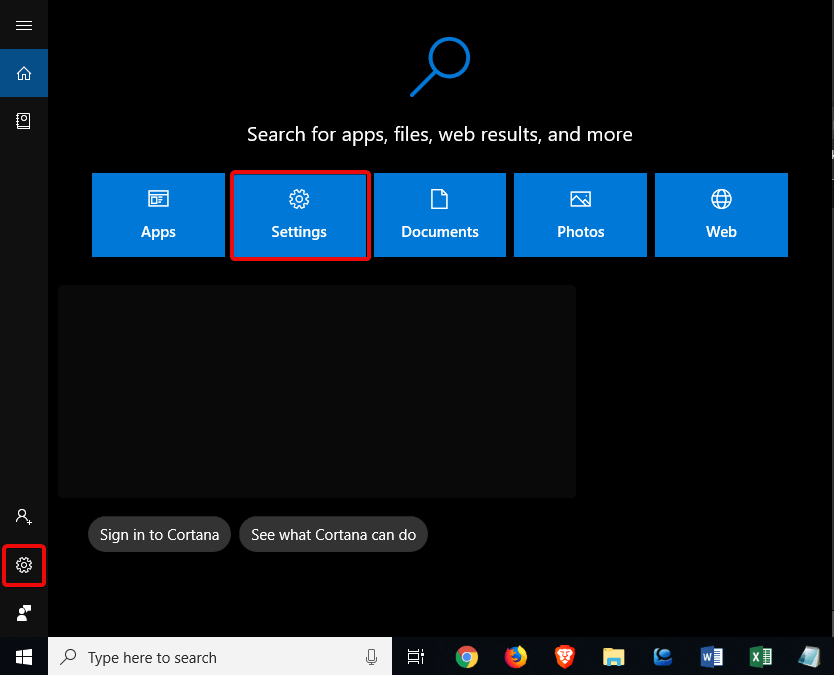Image resolution: width=834 pixels, height=675 pixels.
Task: Launch Google Chrome from the taskbar
Action: pyautogui.click(x=466, y=657)
